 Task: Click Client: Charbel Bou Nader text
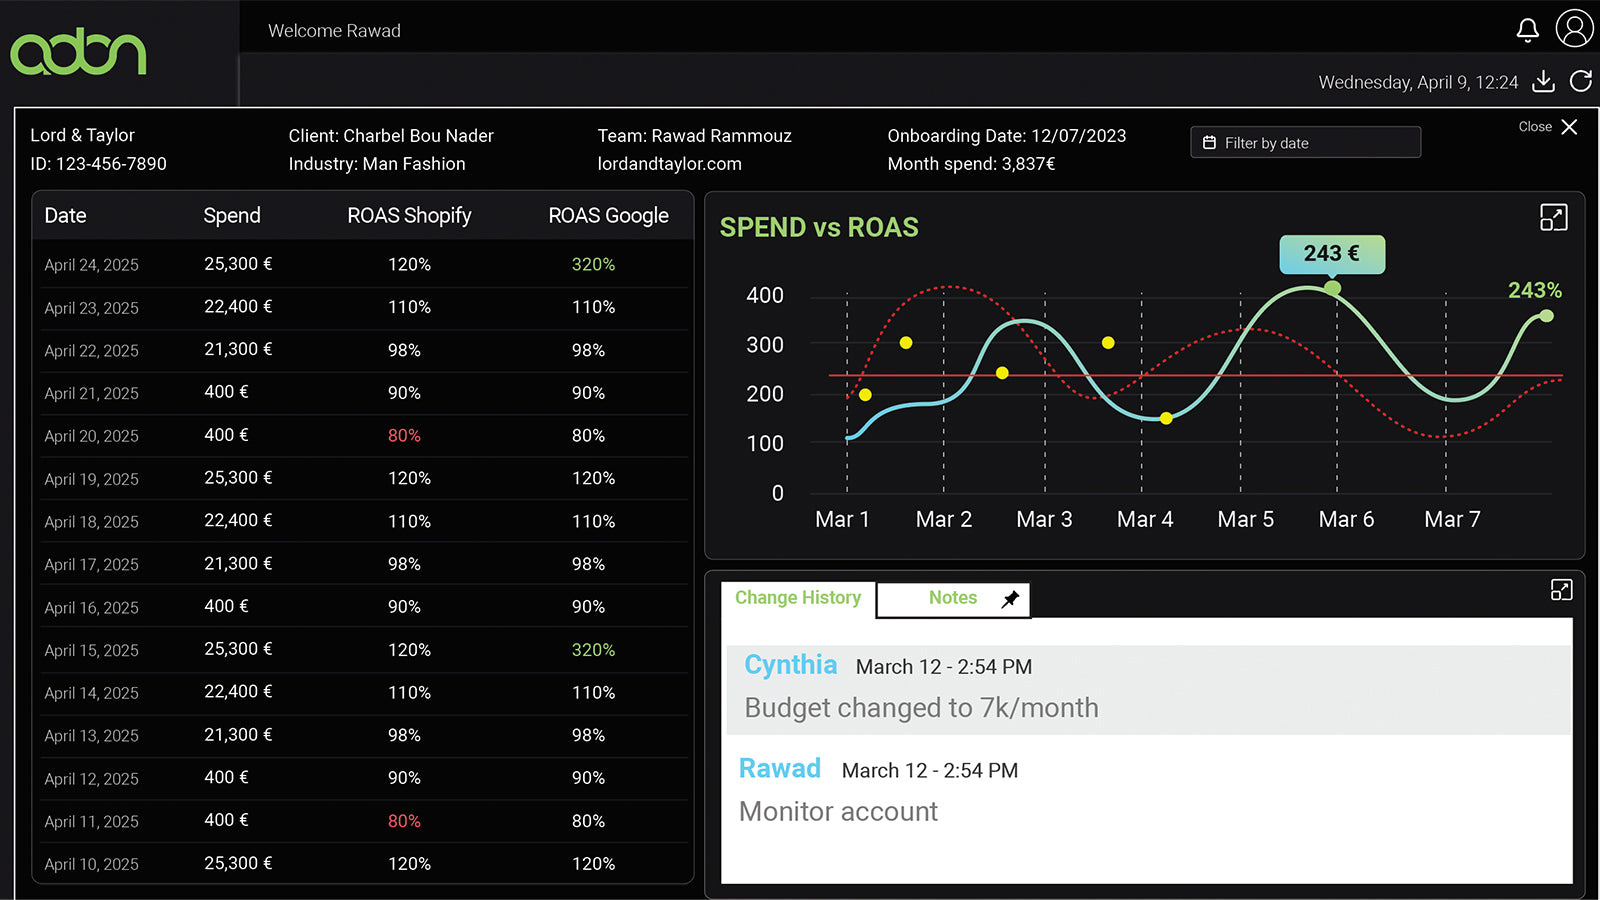click(x=391, y=136)
